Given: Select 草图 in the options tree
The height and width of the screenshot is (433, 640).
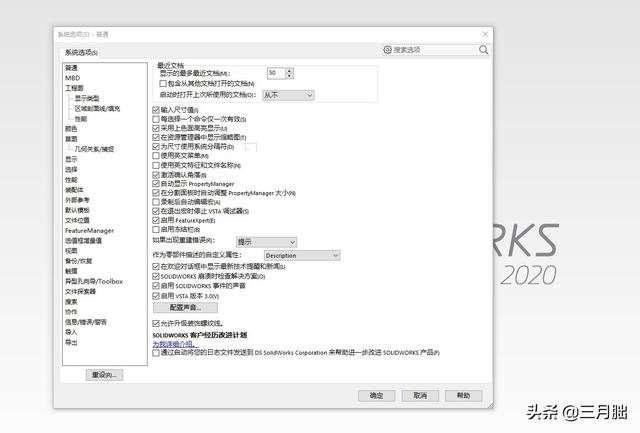Looking at the screenshot, I should [71, 139].
